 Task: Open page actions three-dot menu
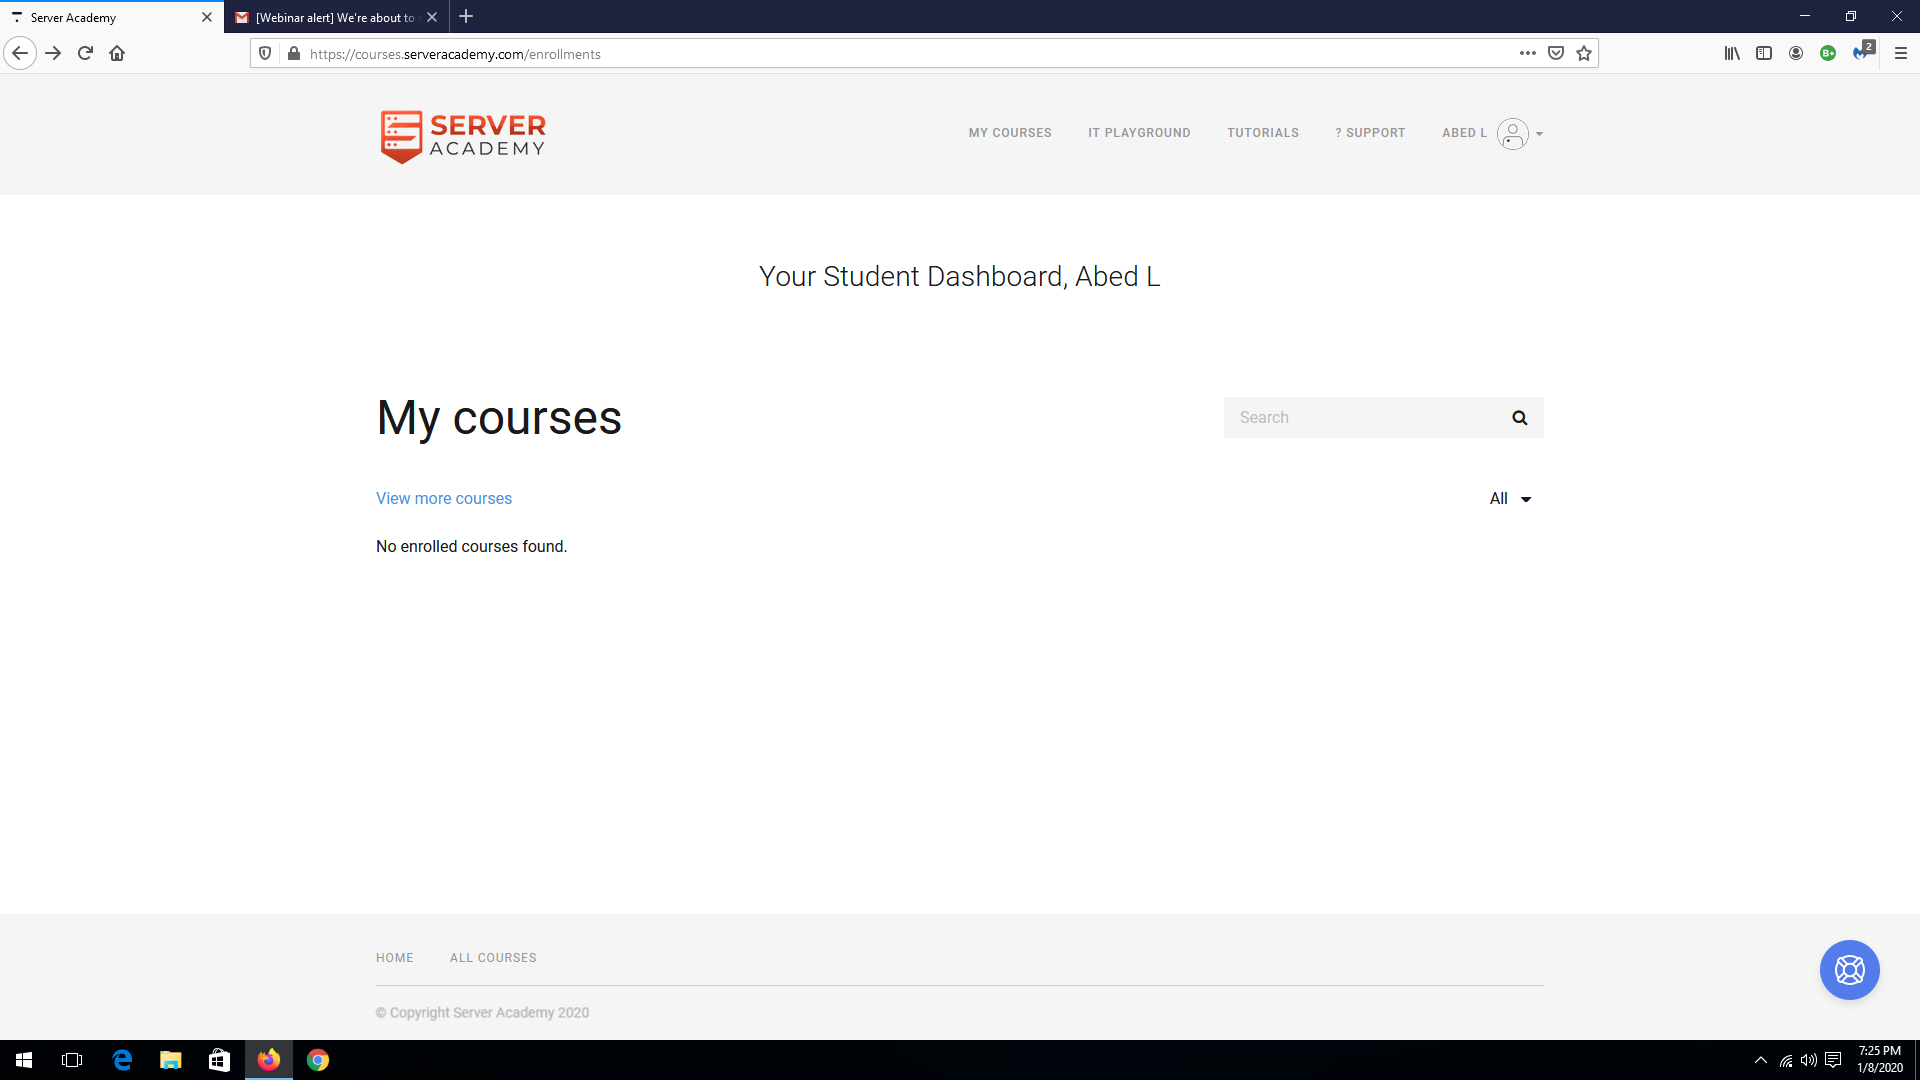point(1527,54)
